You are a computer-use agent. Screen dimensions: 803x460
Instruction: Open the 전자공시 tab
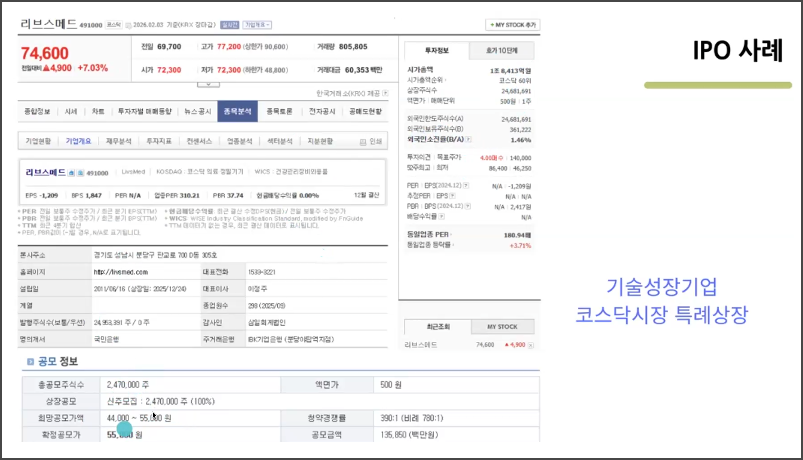pos(322,111)
